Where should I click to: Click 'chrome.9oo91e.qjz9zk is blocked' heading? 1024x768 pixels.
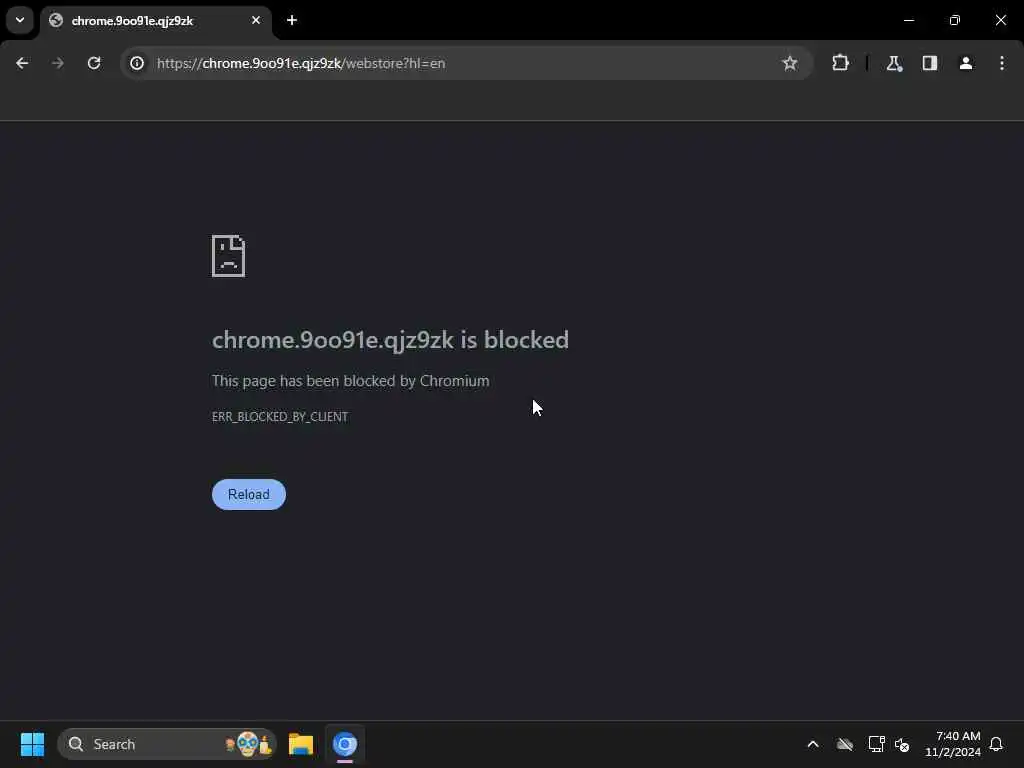(x=391, y=340)
